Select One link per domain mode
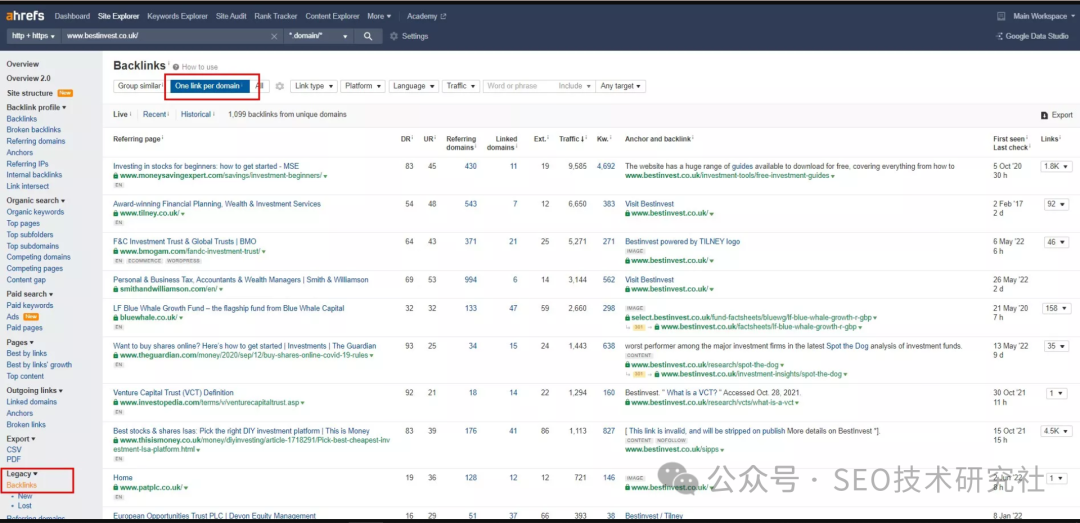Screen dimensions: 1080x523 207,86
